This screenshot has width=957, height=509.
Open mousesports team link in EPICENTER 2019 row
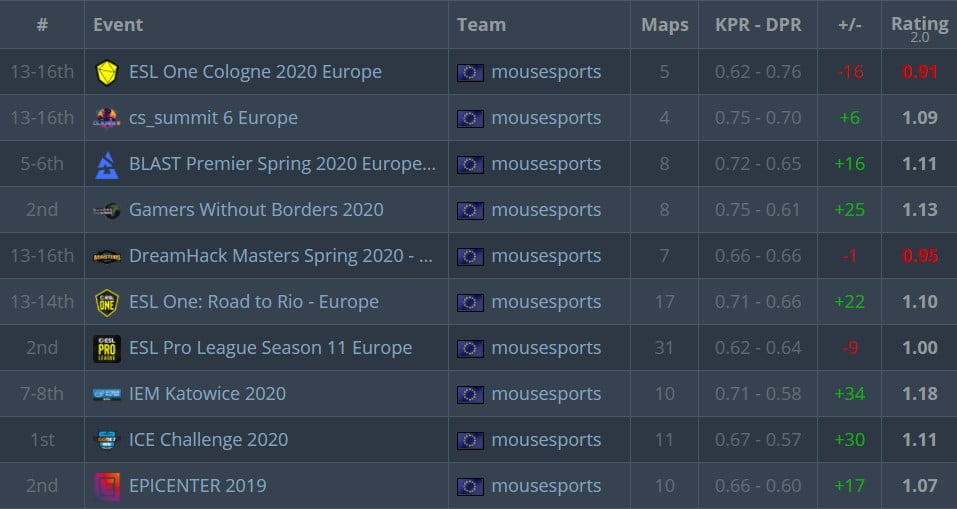(546, 486)
